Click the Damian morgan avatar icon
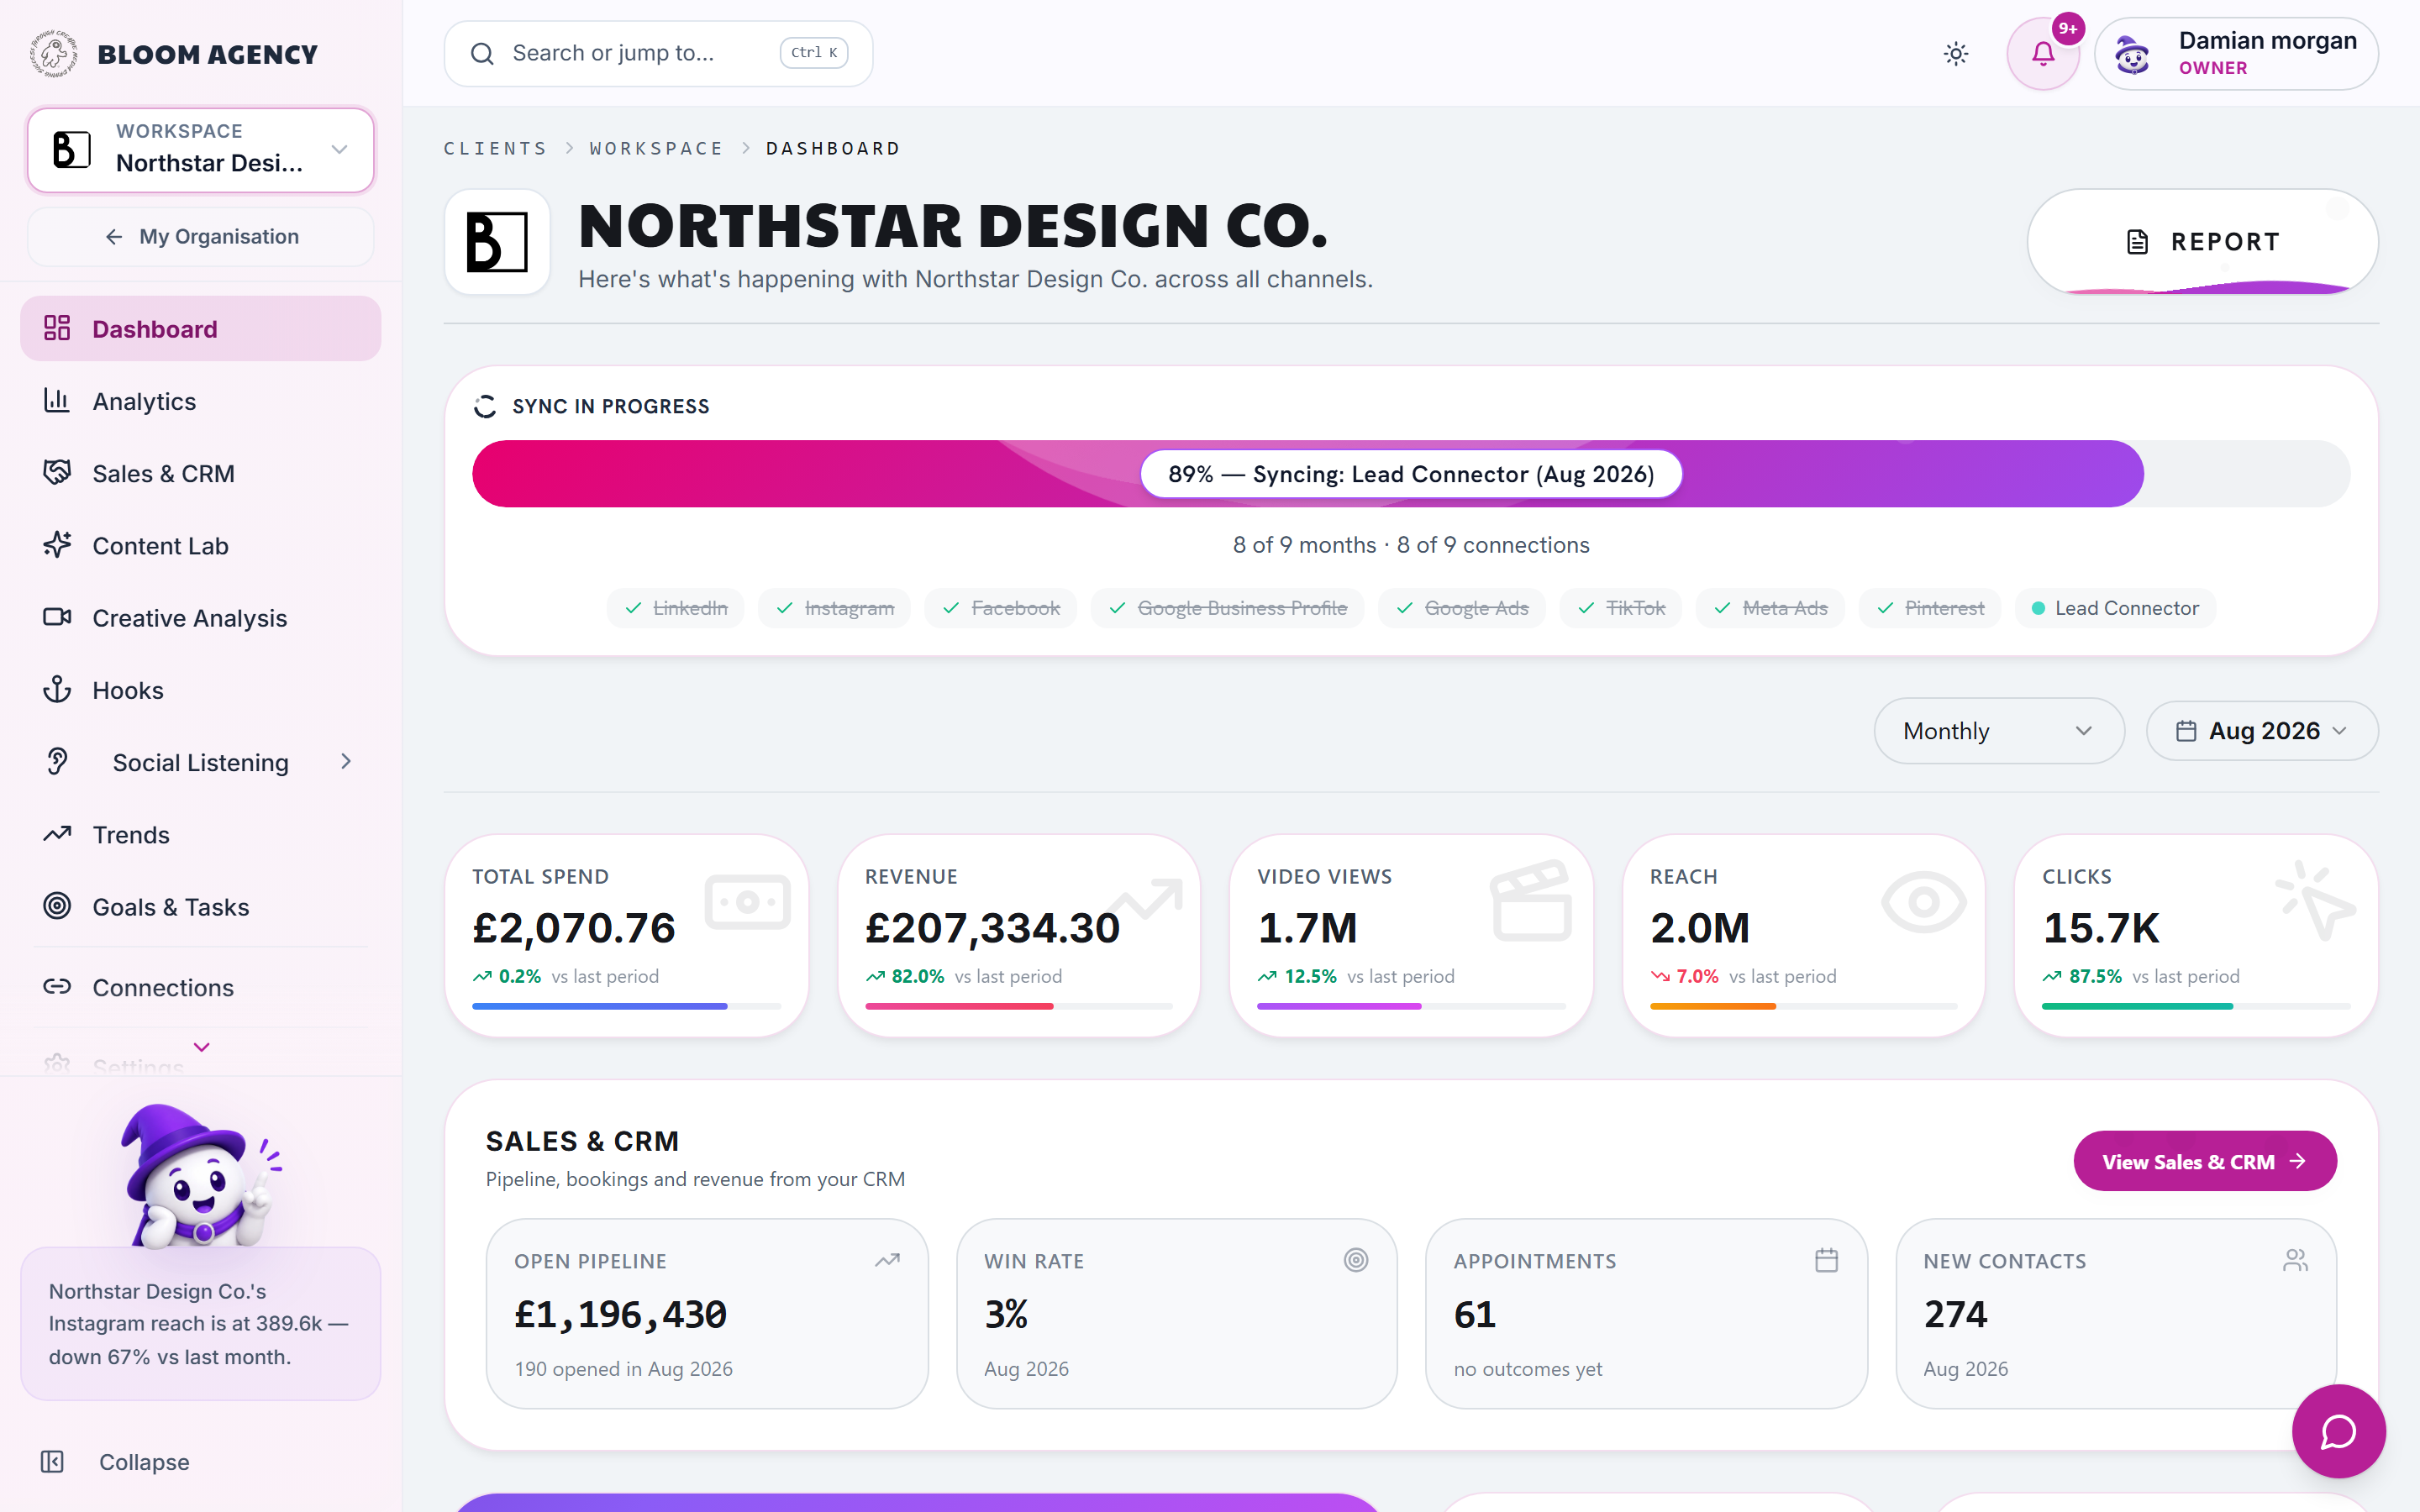 [x=2132, y=54]
